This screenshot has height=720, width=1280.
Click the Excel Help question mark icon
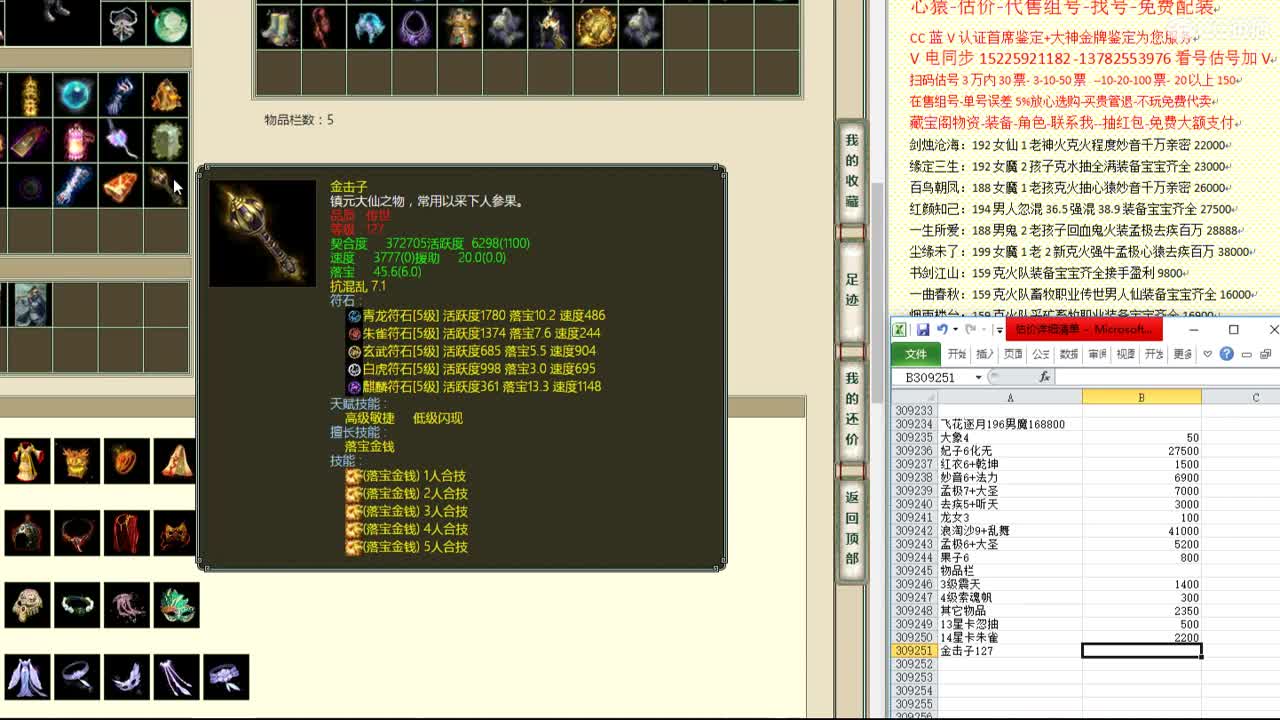tap(1226, 354)
